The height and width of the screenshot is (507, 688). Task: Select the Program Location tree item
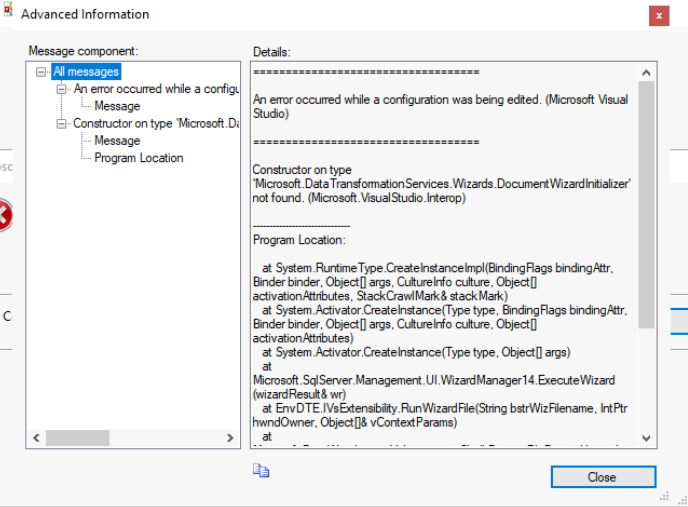pyautogui.click(x=139, y=158)
